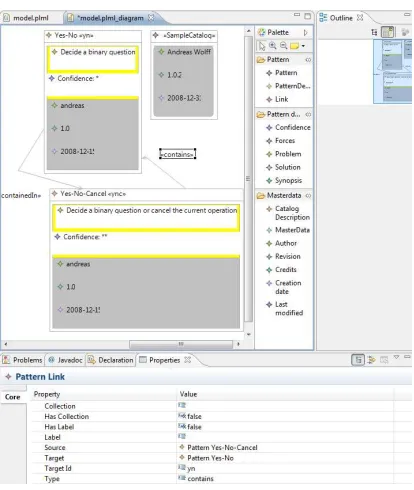The height and width of the screenshot is (490, 414).
Task: Select the Note tool in Palette
Action: pos(294,46)
